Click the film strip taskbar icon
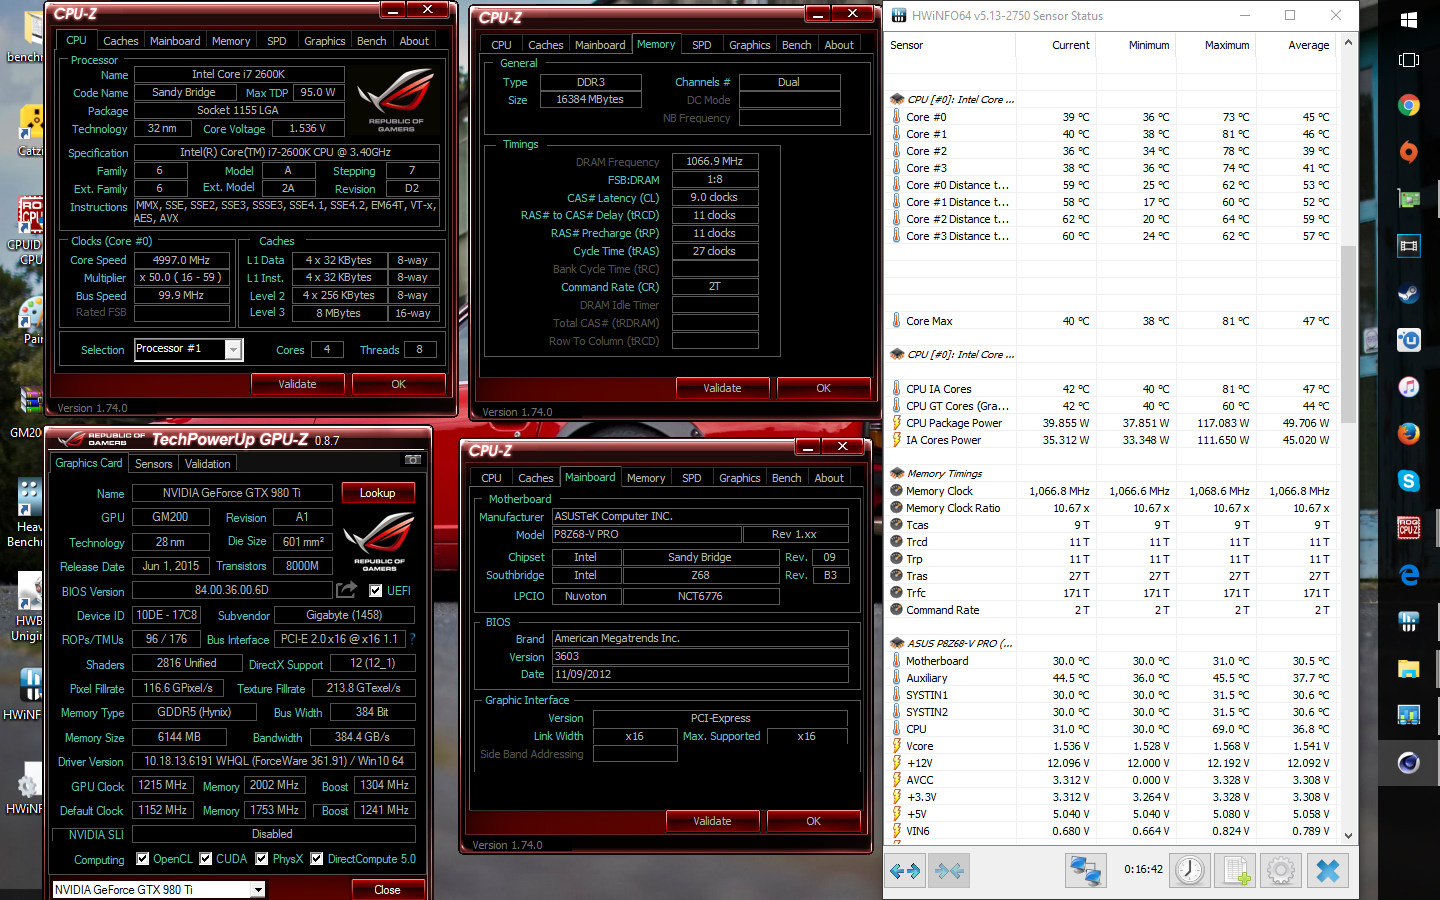 click(x=1409, y=246)
